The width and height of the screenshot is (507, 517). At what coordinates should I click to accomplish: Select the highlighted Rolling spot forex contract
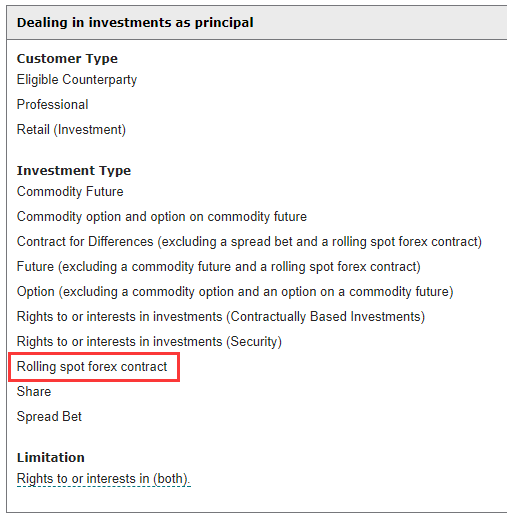92,367
